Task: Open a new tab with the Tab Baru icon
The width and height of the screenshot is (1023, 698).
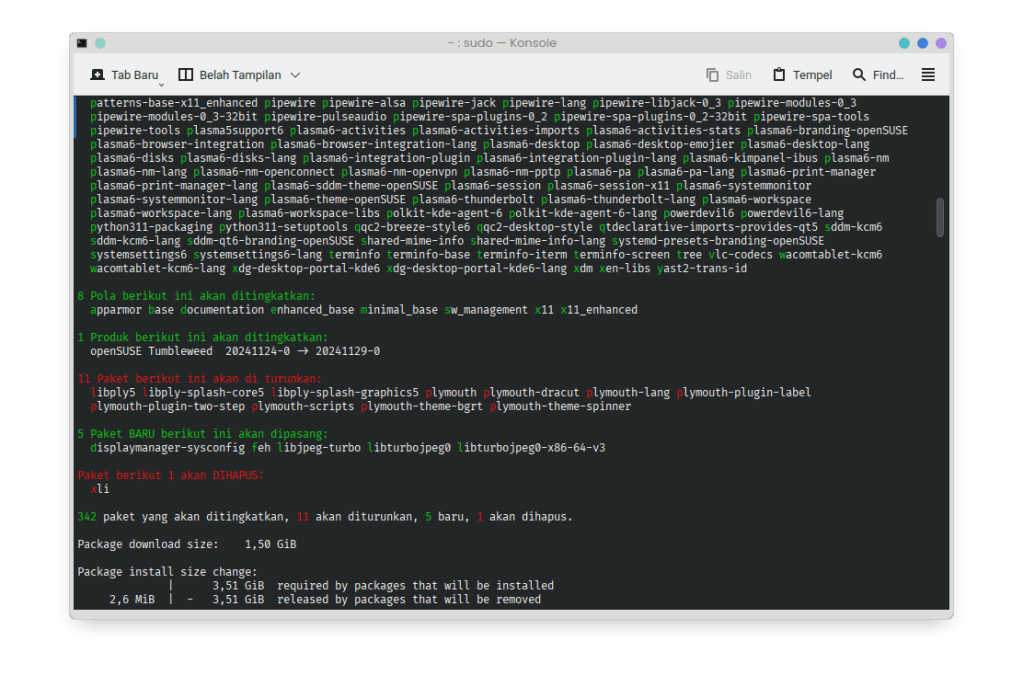Action: (97, 74)
